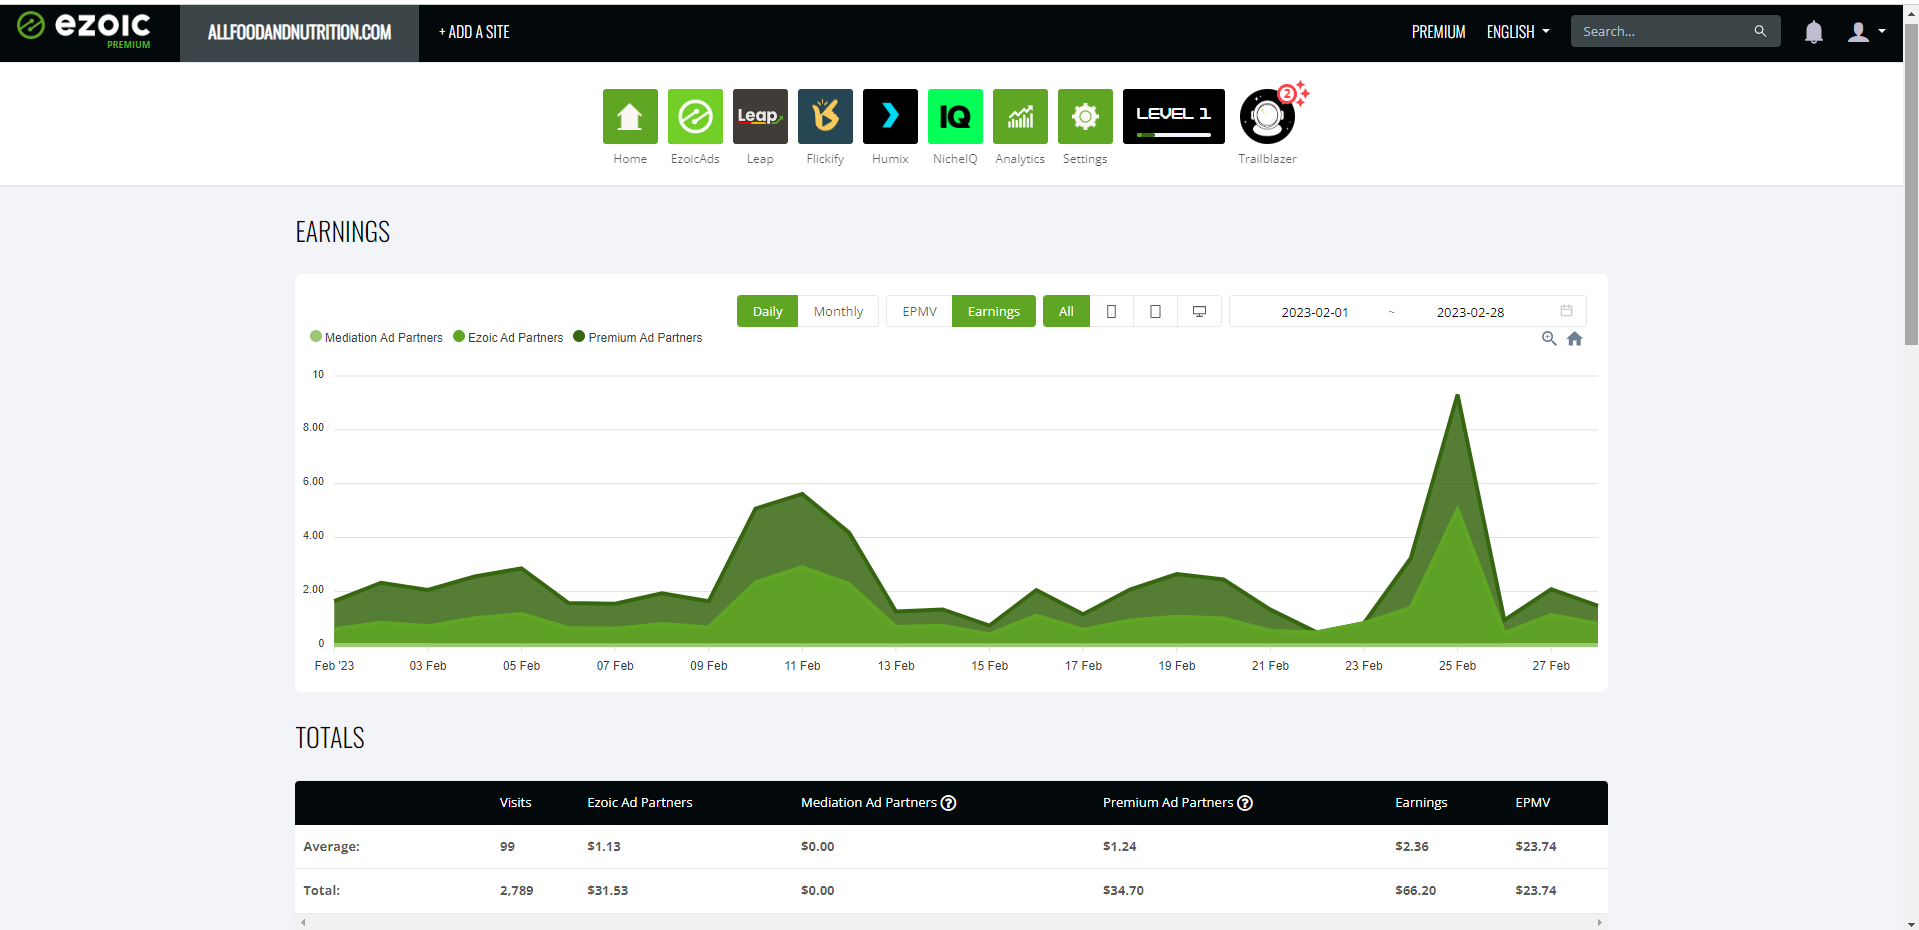Click the page vertical scrollbar
Viewport: 1919px width, 930px height.
tap(1911, 184)
